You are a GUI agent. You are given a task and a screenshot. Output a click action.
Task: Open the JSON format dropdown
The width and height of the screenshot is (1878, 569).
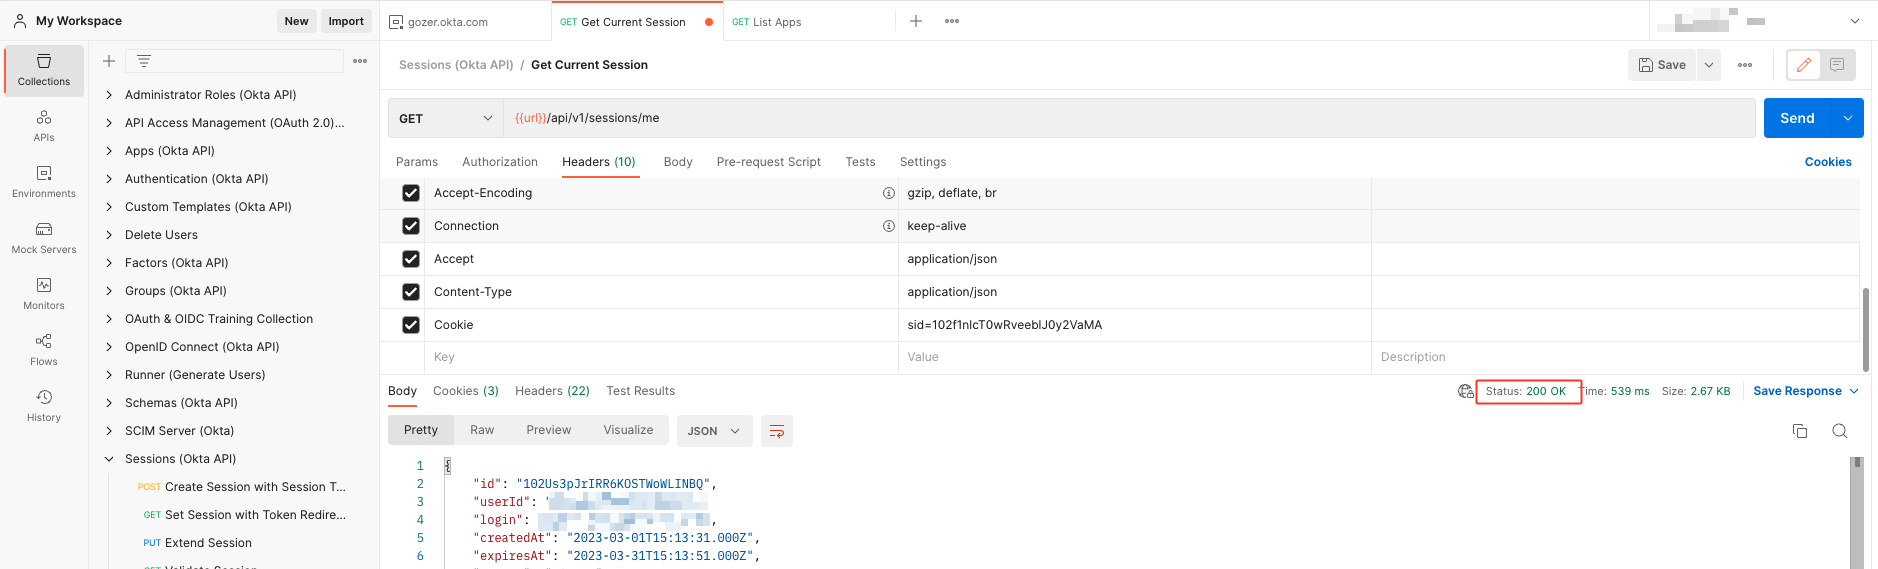[715, 431]
